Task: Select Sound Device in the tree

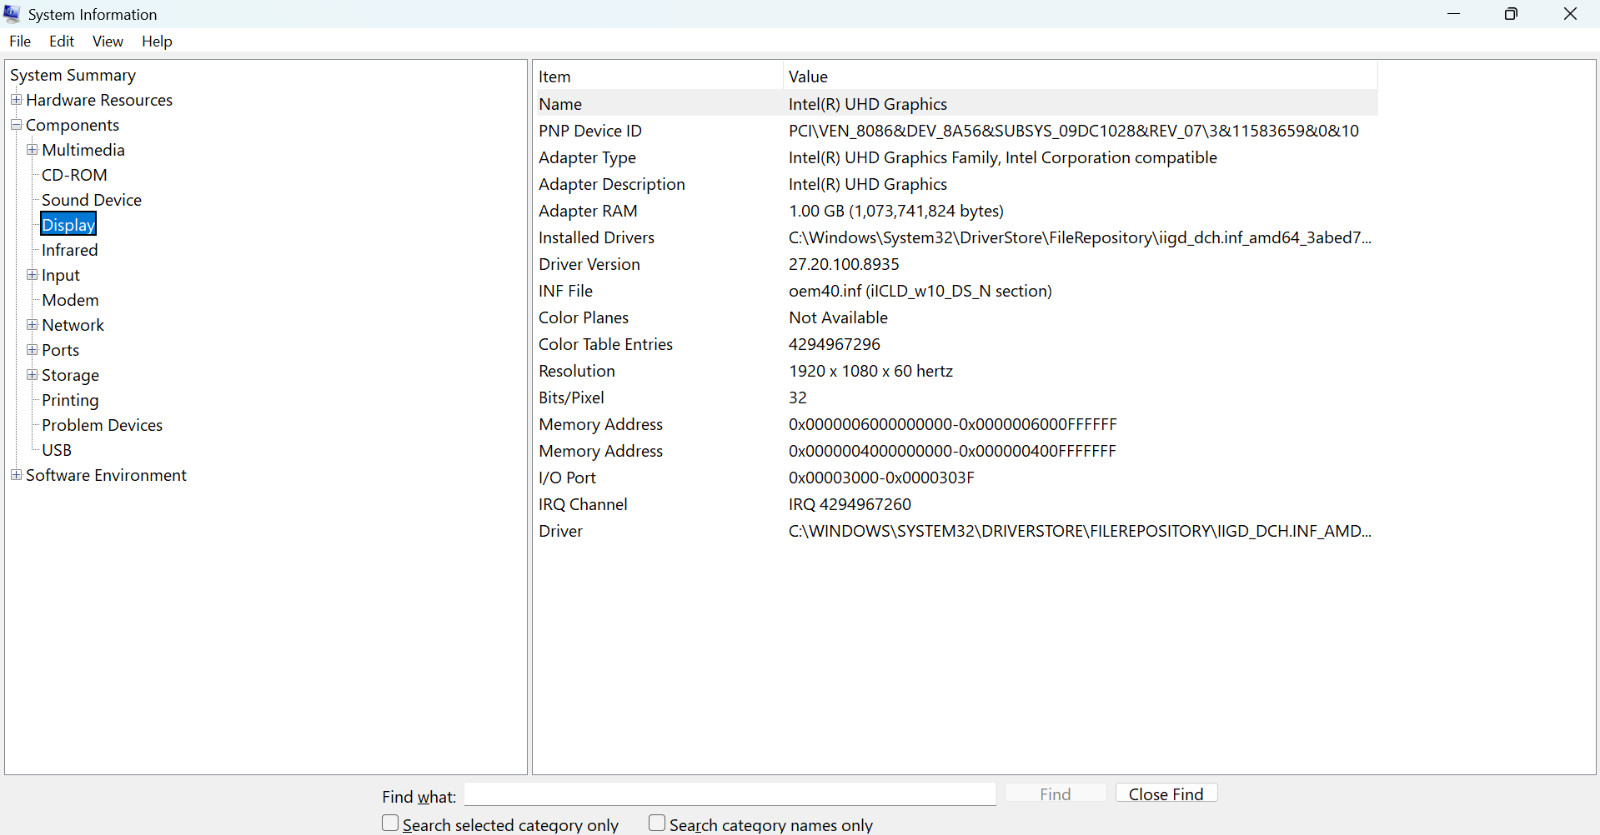Action: point(92,200)
